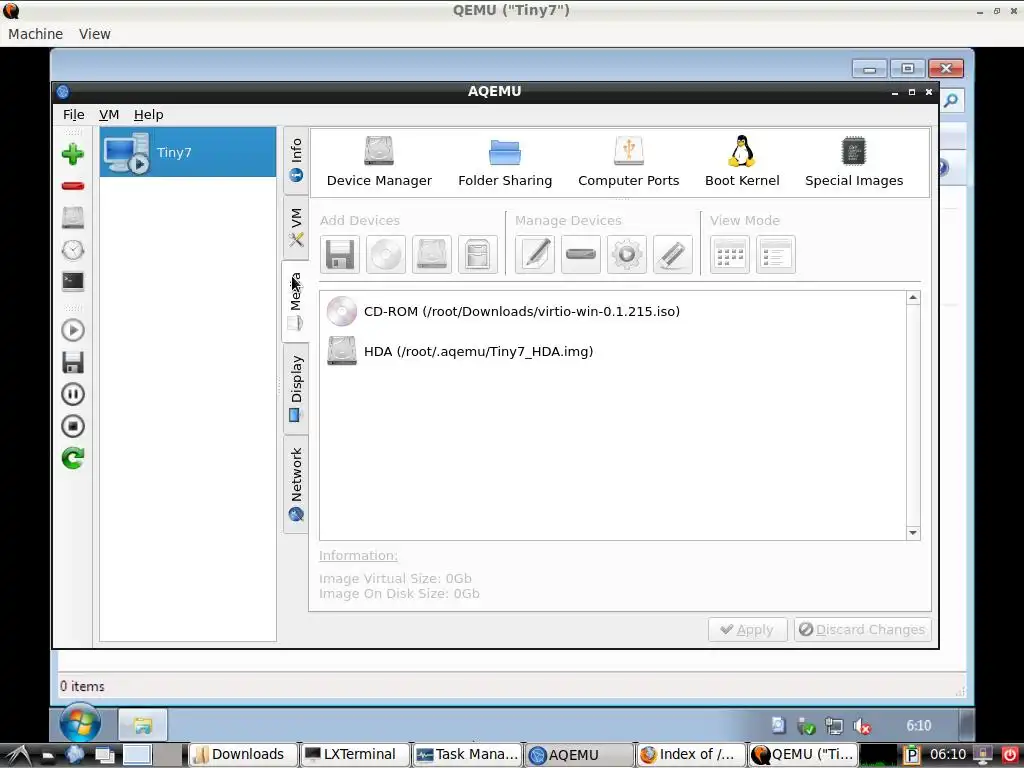The height and width of the screenshot is (768, 1024).
Task: Click the green reset VM arrow icon
Action: 72,458
